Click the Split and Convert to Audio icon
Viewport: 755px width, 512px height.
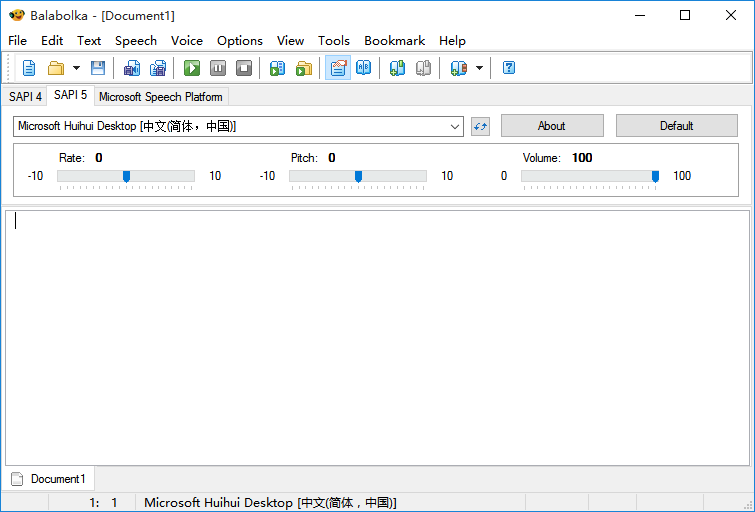coord(158,68)
